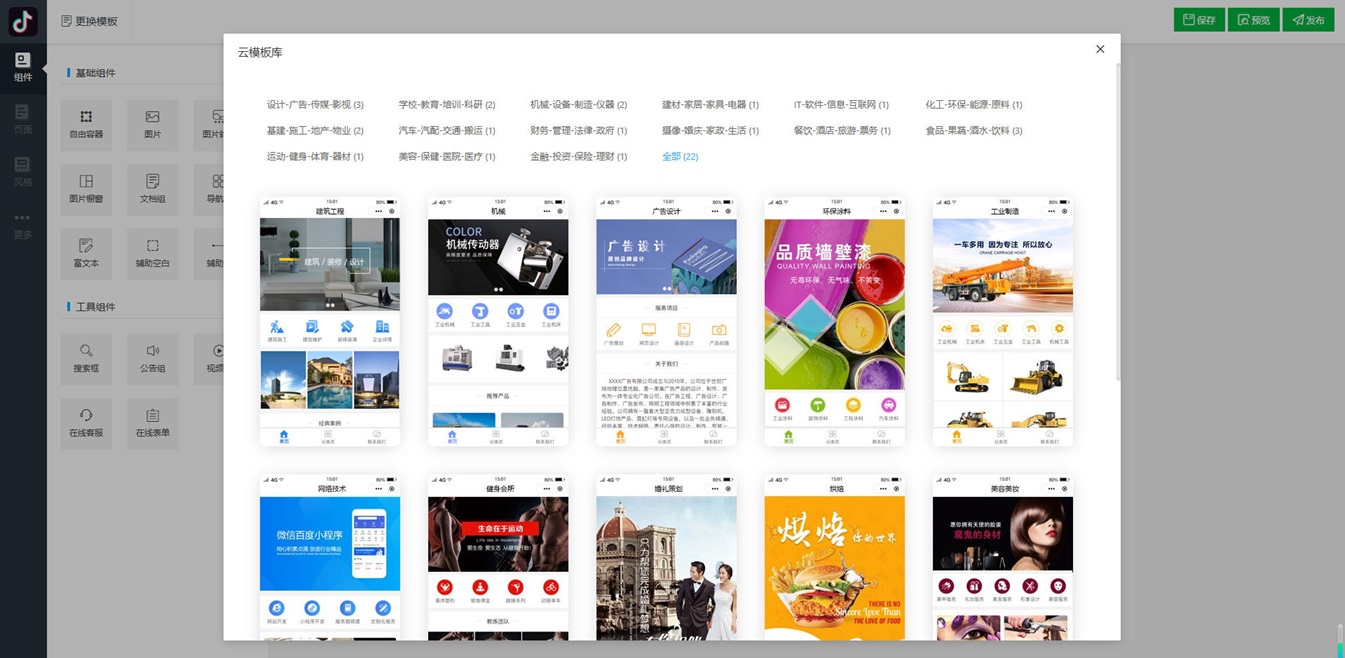This screenshot has height=658, width=1345.
Task: Add the 在线客服 component
Action: 86,423
